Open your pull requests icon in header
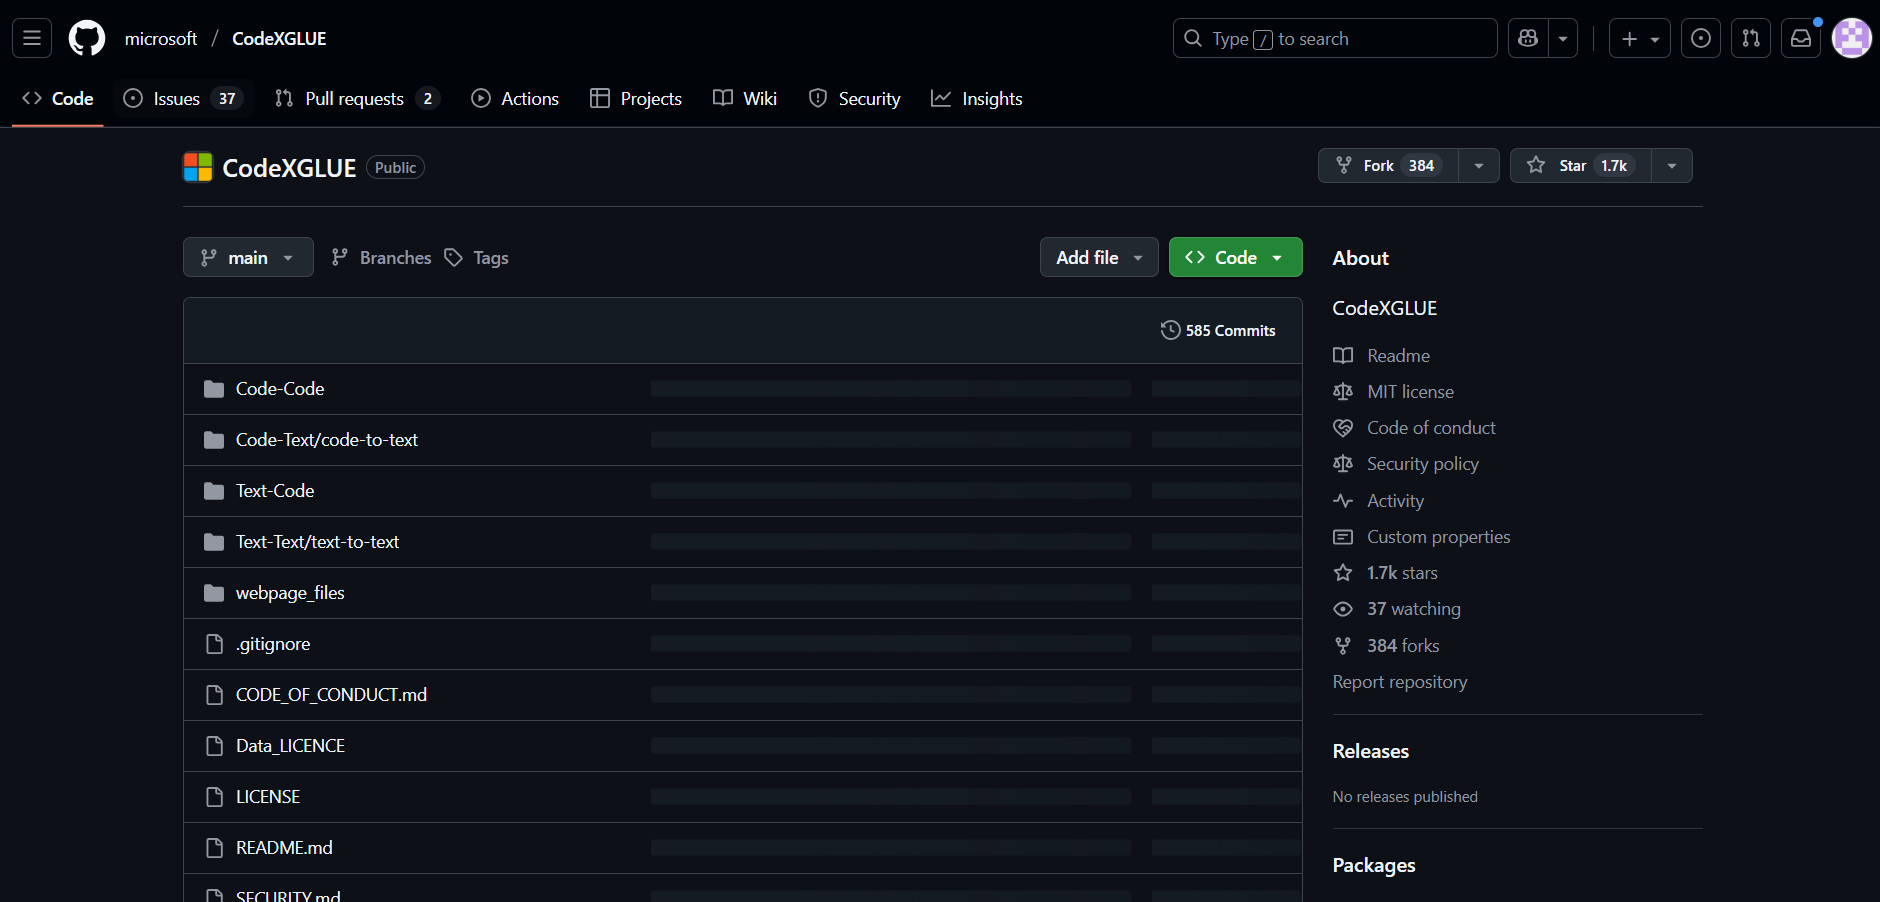 [1751, 39]
